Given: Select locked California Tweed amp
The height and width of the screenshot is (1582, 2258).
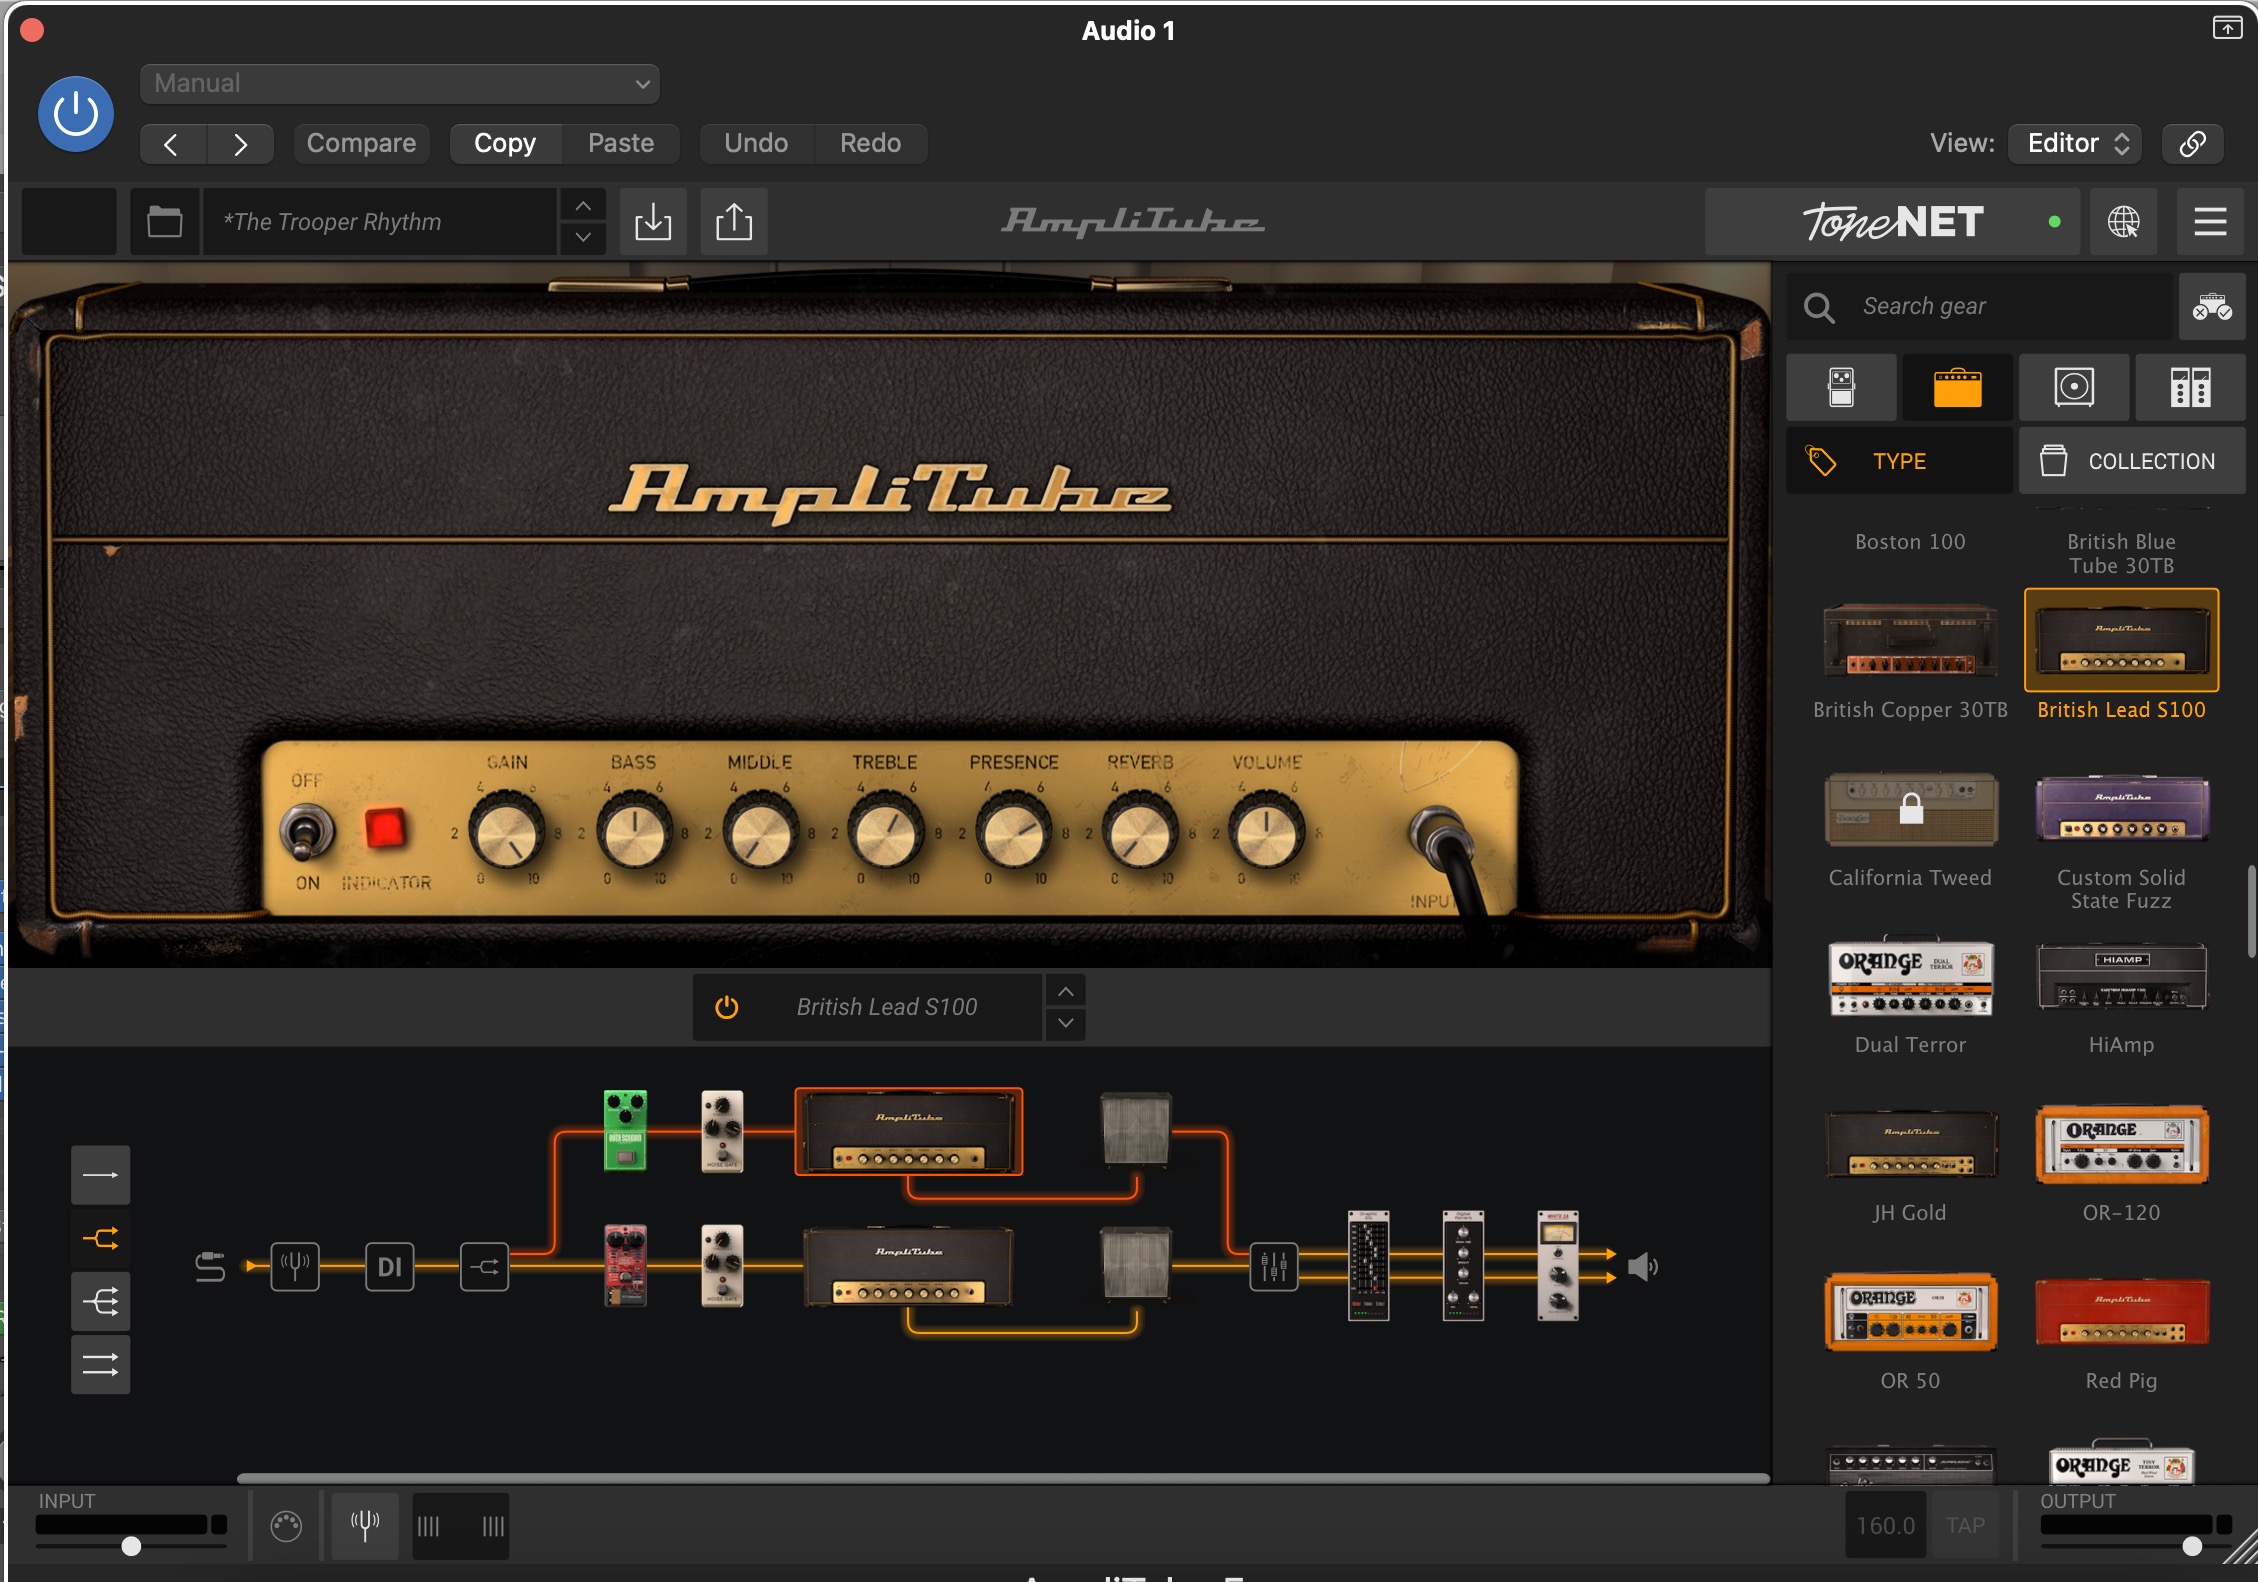Looking at the screenshot, I should pos(1910,810).
